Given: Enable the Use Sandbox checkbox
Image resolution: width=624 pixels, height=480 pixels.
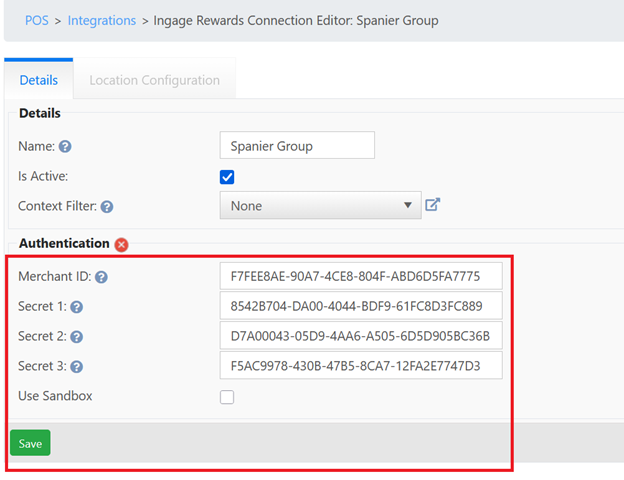Looking at the screenshot, I should [x=227, y=397].
